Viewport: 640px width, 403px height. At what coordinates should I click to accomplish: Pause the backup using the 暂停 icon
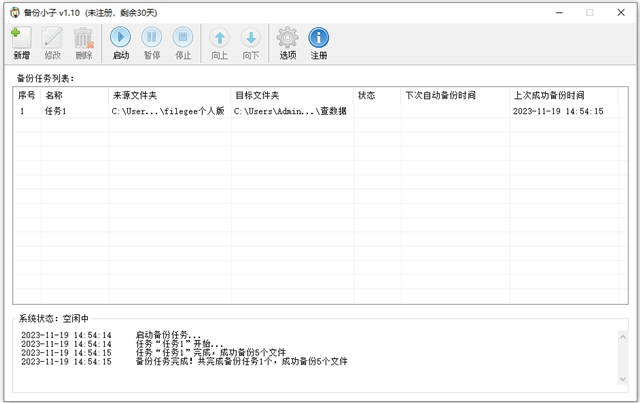click(x=152, y=40)
